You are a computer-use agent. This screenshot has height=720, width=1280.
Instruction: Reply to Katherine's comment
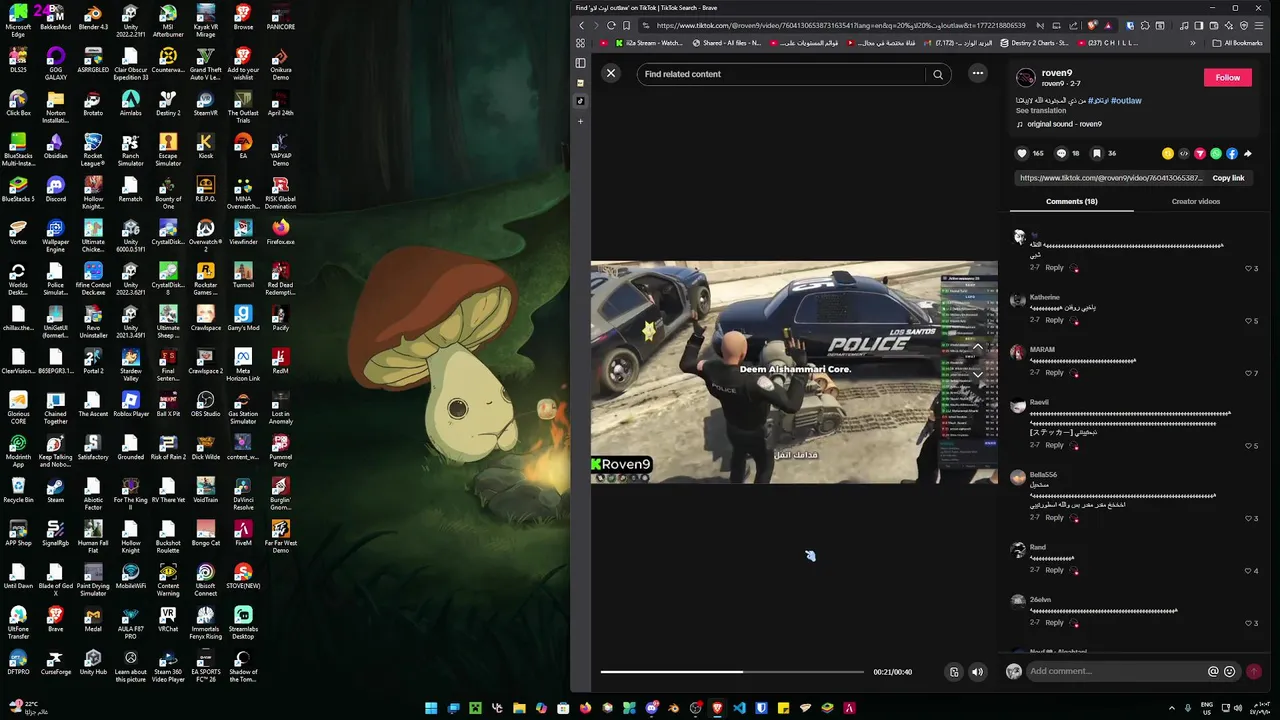[x=1054, y=320]
